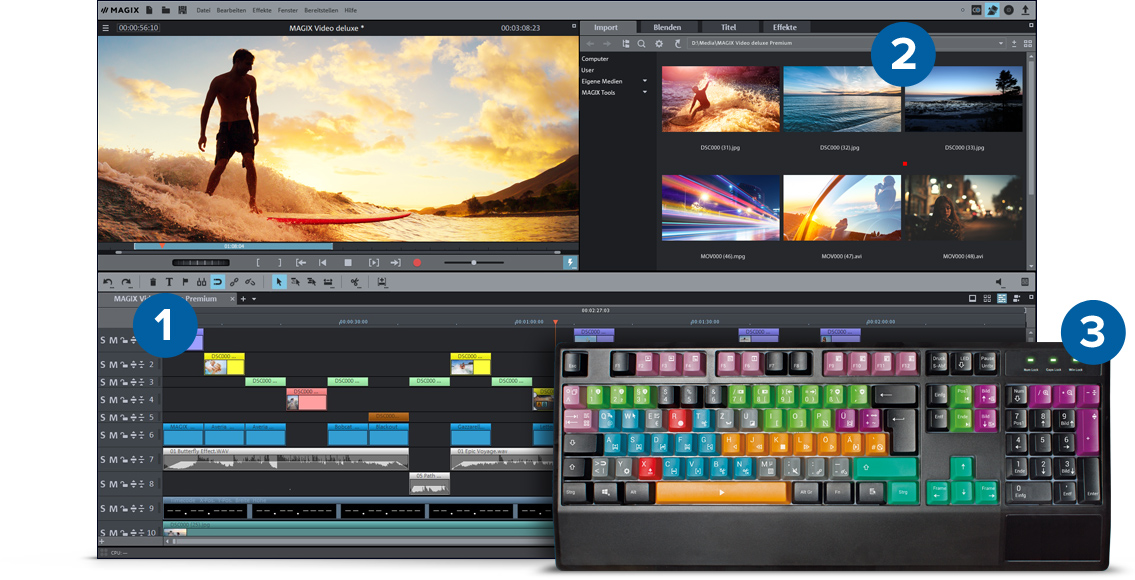The width and height of the screenshot is (1135, 580).
Task: Start recording with the red record button
Action: pyautogui.click(x=417, y=263)
